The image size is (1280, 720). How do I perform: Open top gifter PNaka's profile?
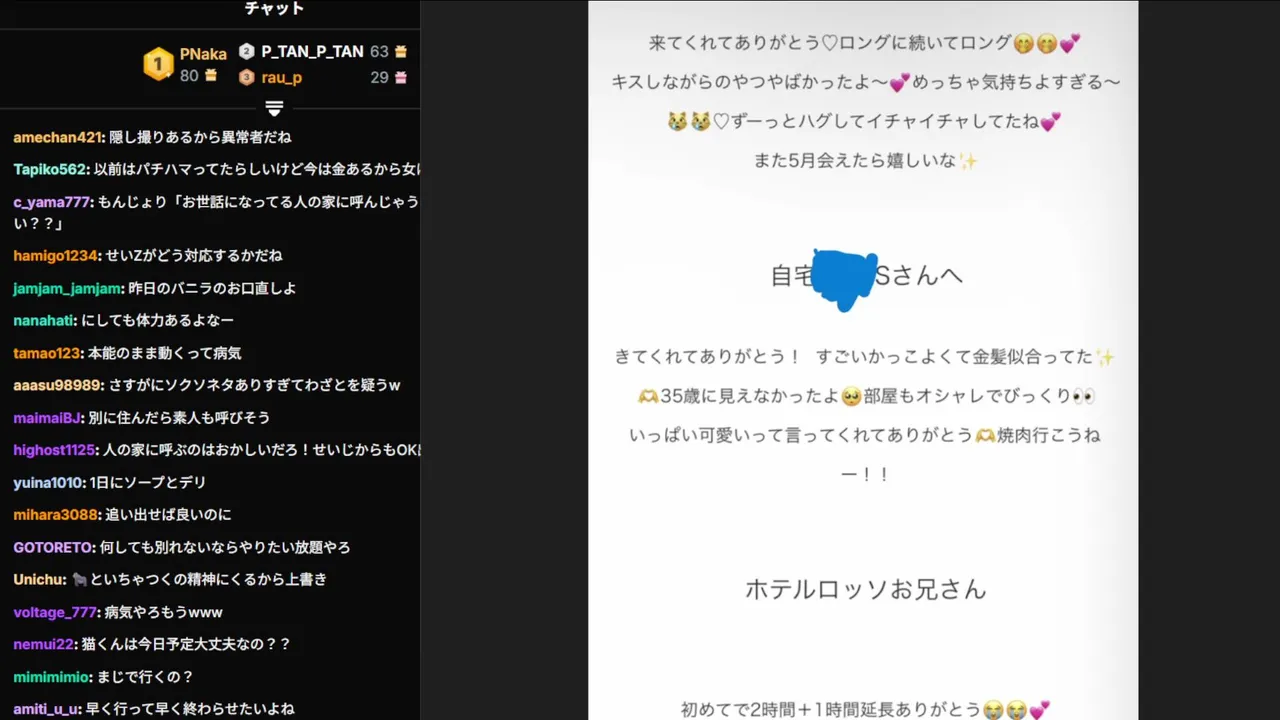pyautogui.click(x=203, y=54)
